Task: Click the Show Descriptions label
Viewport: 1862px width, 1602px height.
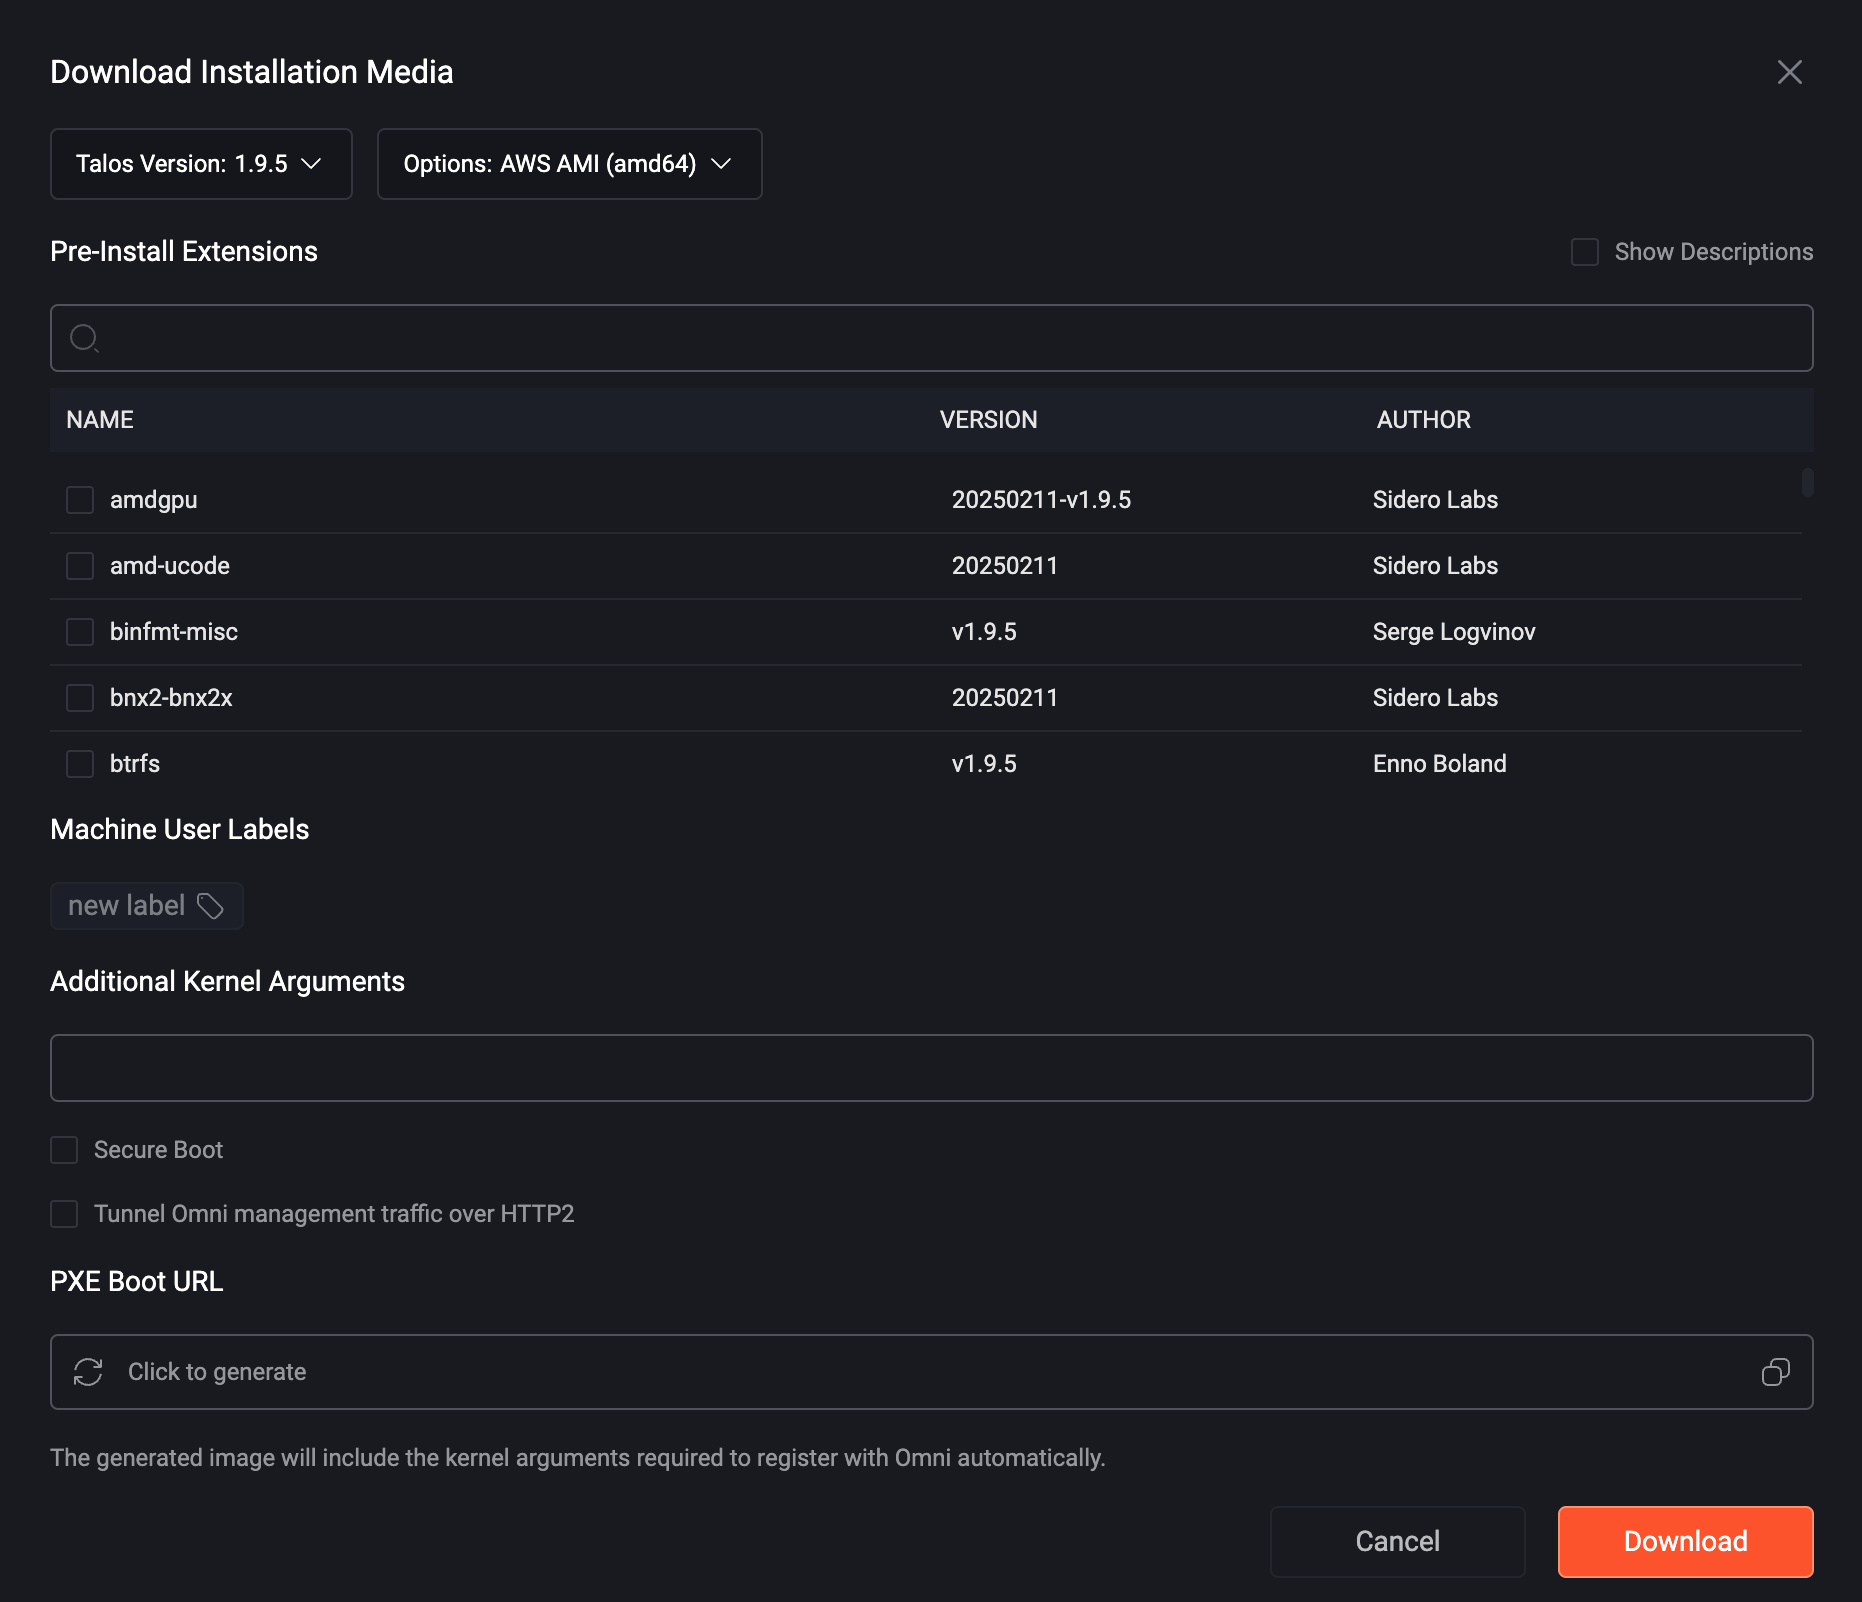Action: click(x=1713, y=252)
